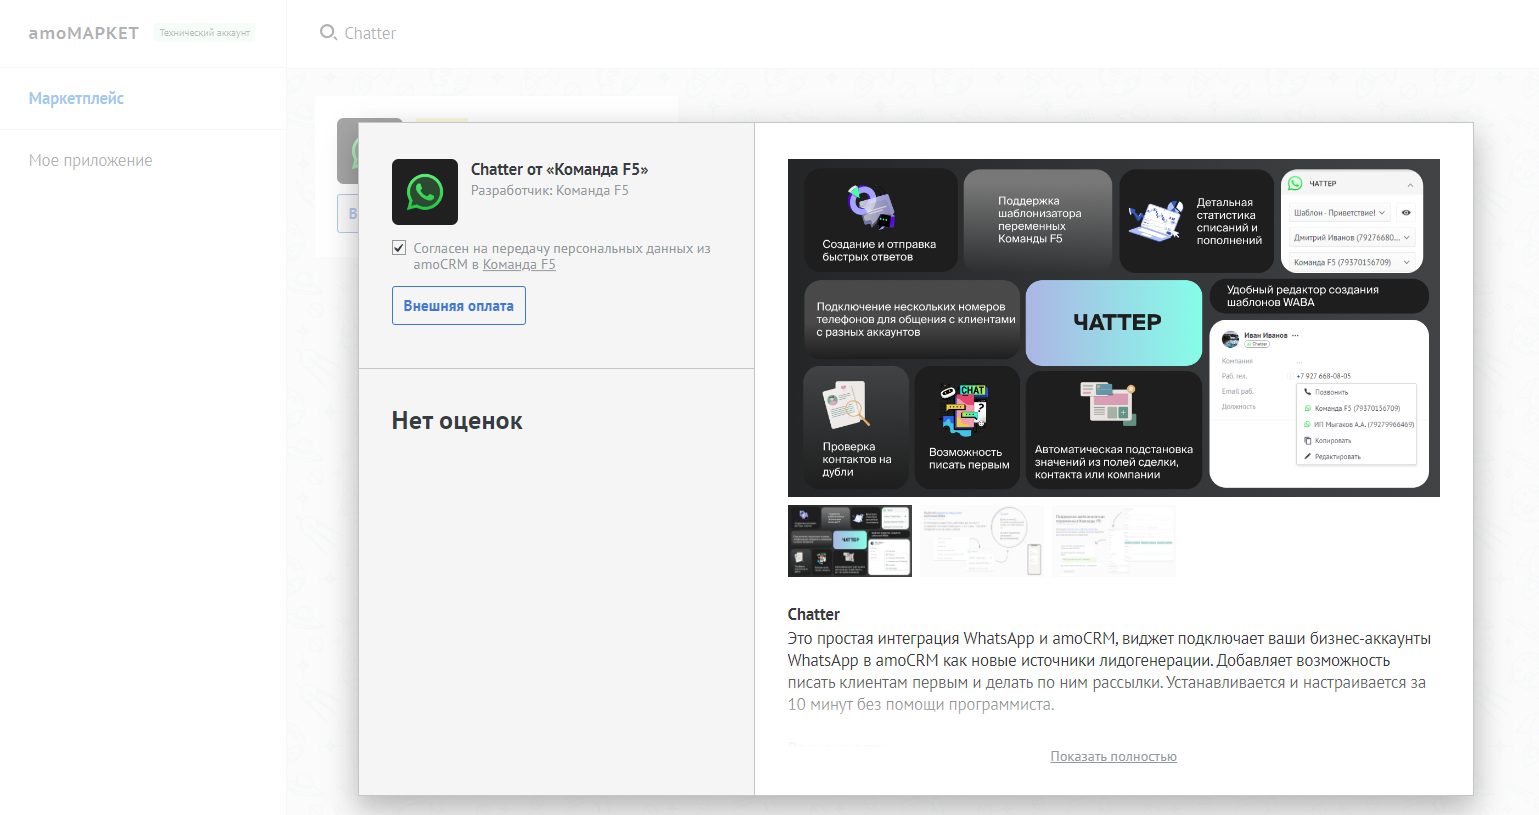Click the eye icon in preview
This screenshot has height=815, width=1539.
pos(1406,213)
